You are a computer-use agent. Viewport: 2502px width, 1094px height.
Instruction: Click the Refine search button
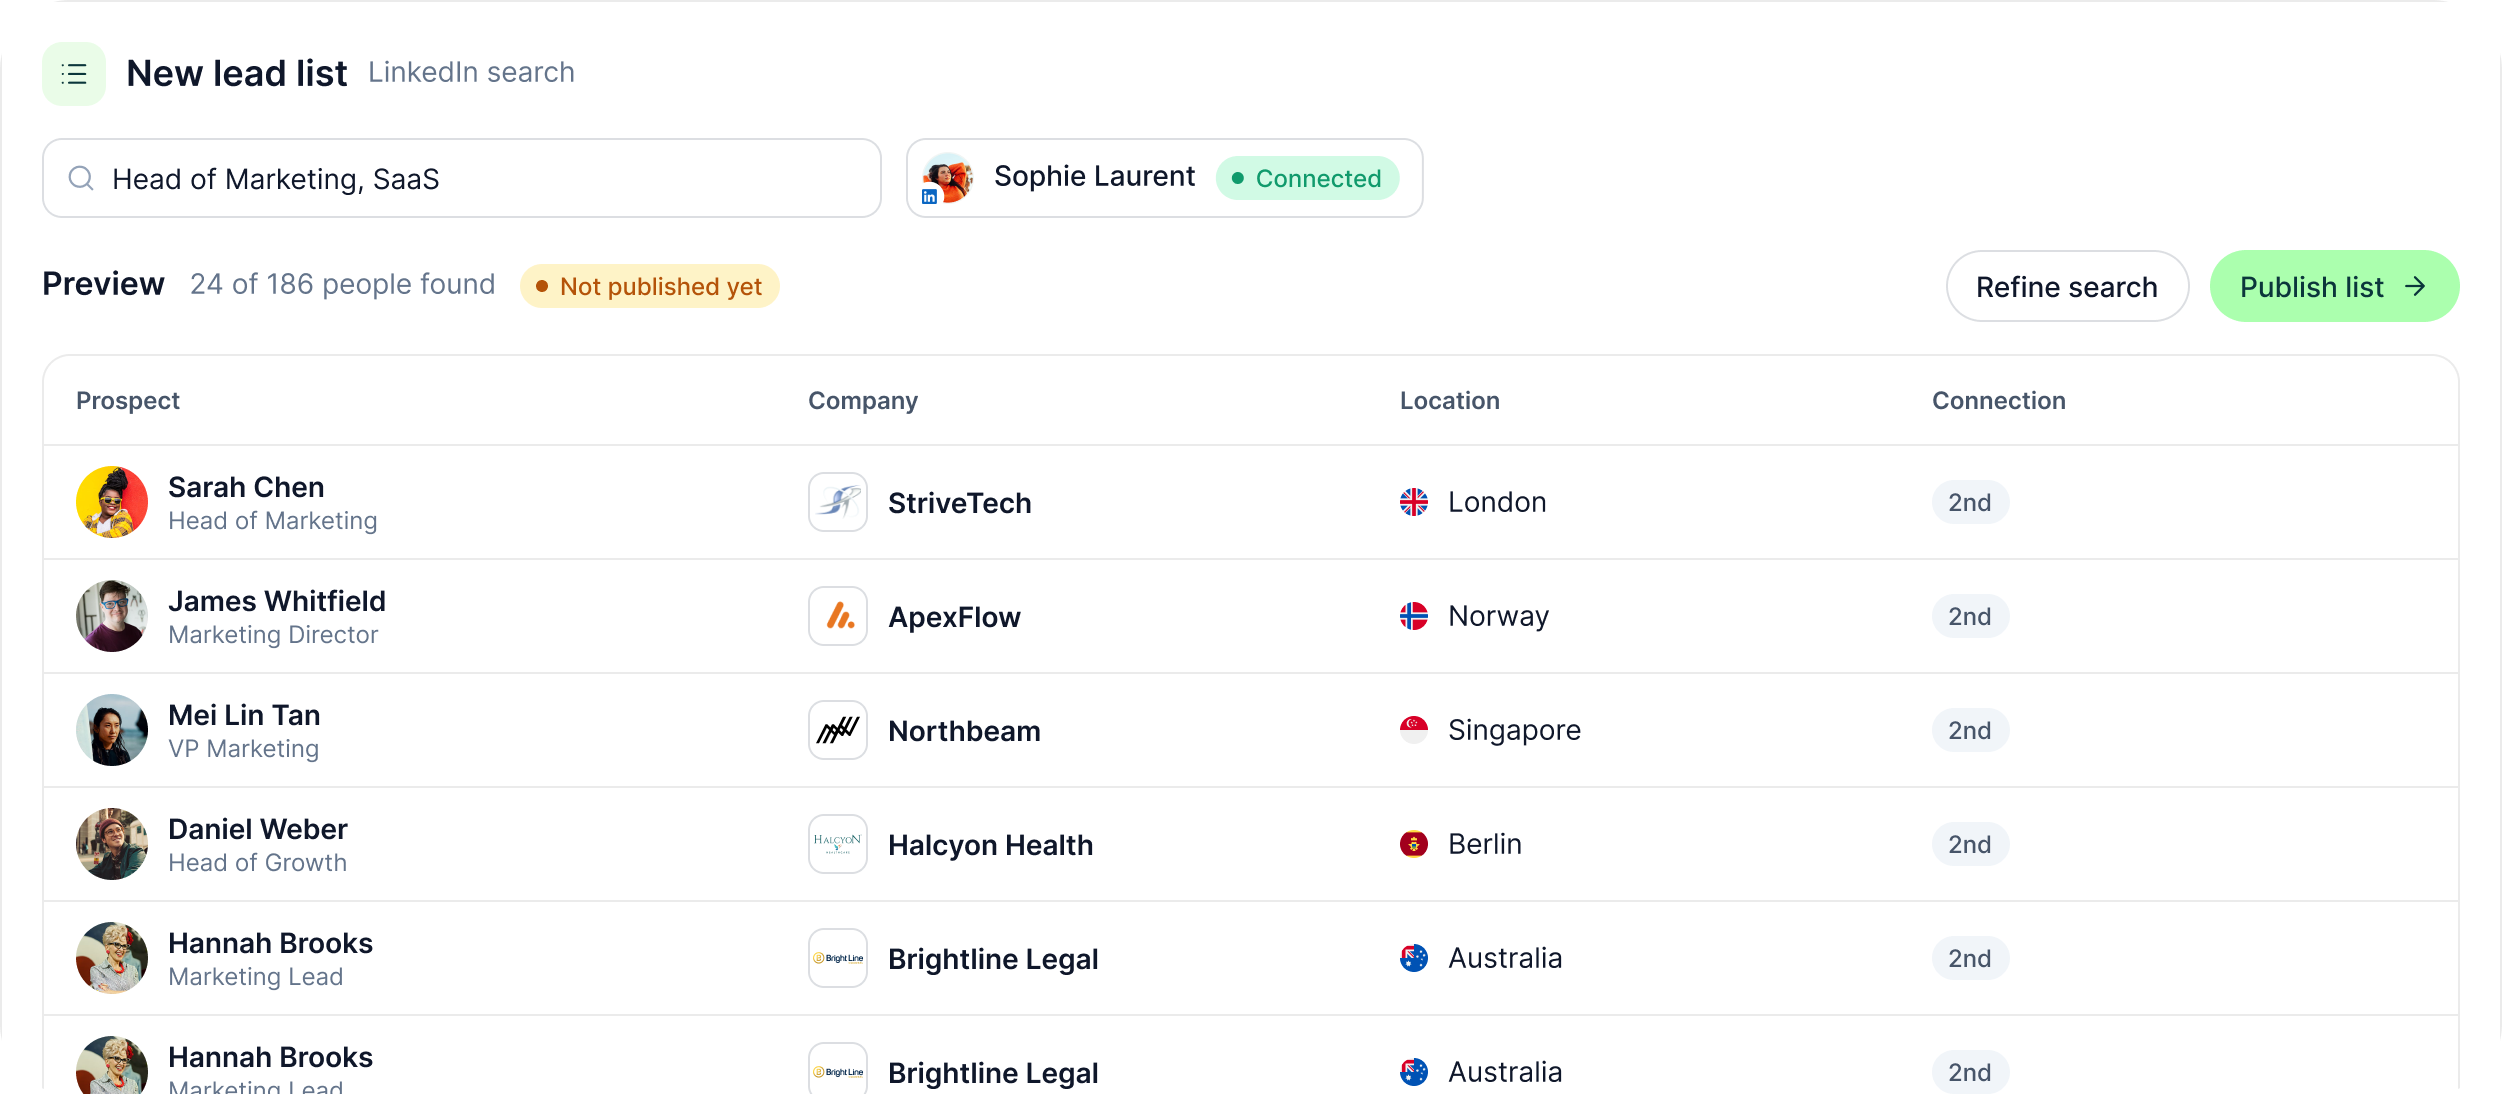pos(2067,286)
